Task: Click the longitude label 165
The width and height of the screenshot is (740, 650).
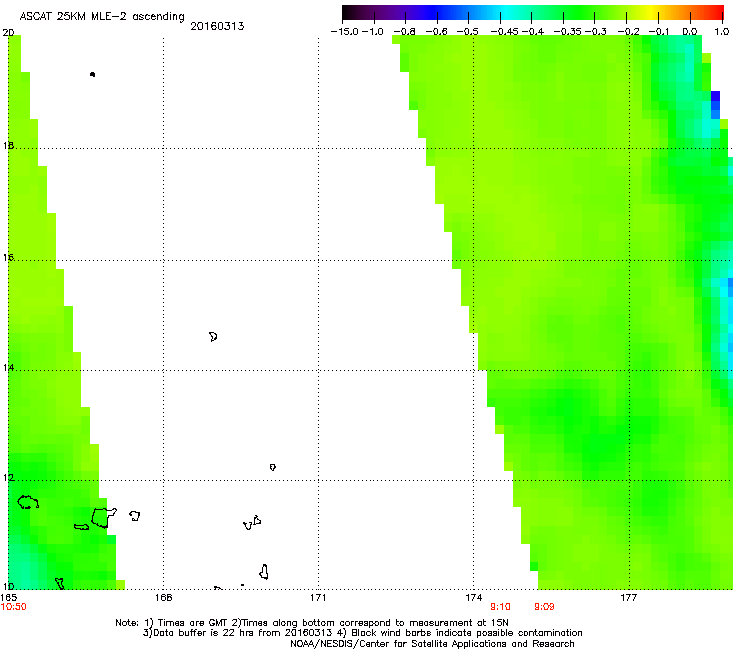Action: click(x=9, y=598)
